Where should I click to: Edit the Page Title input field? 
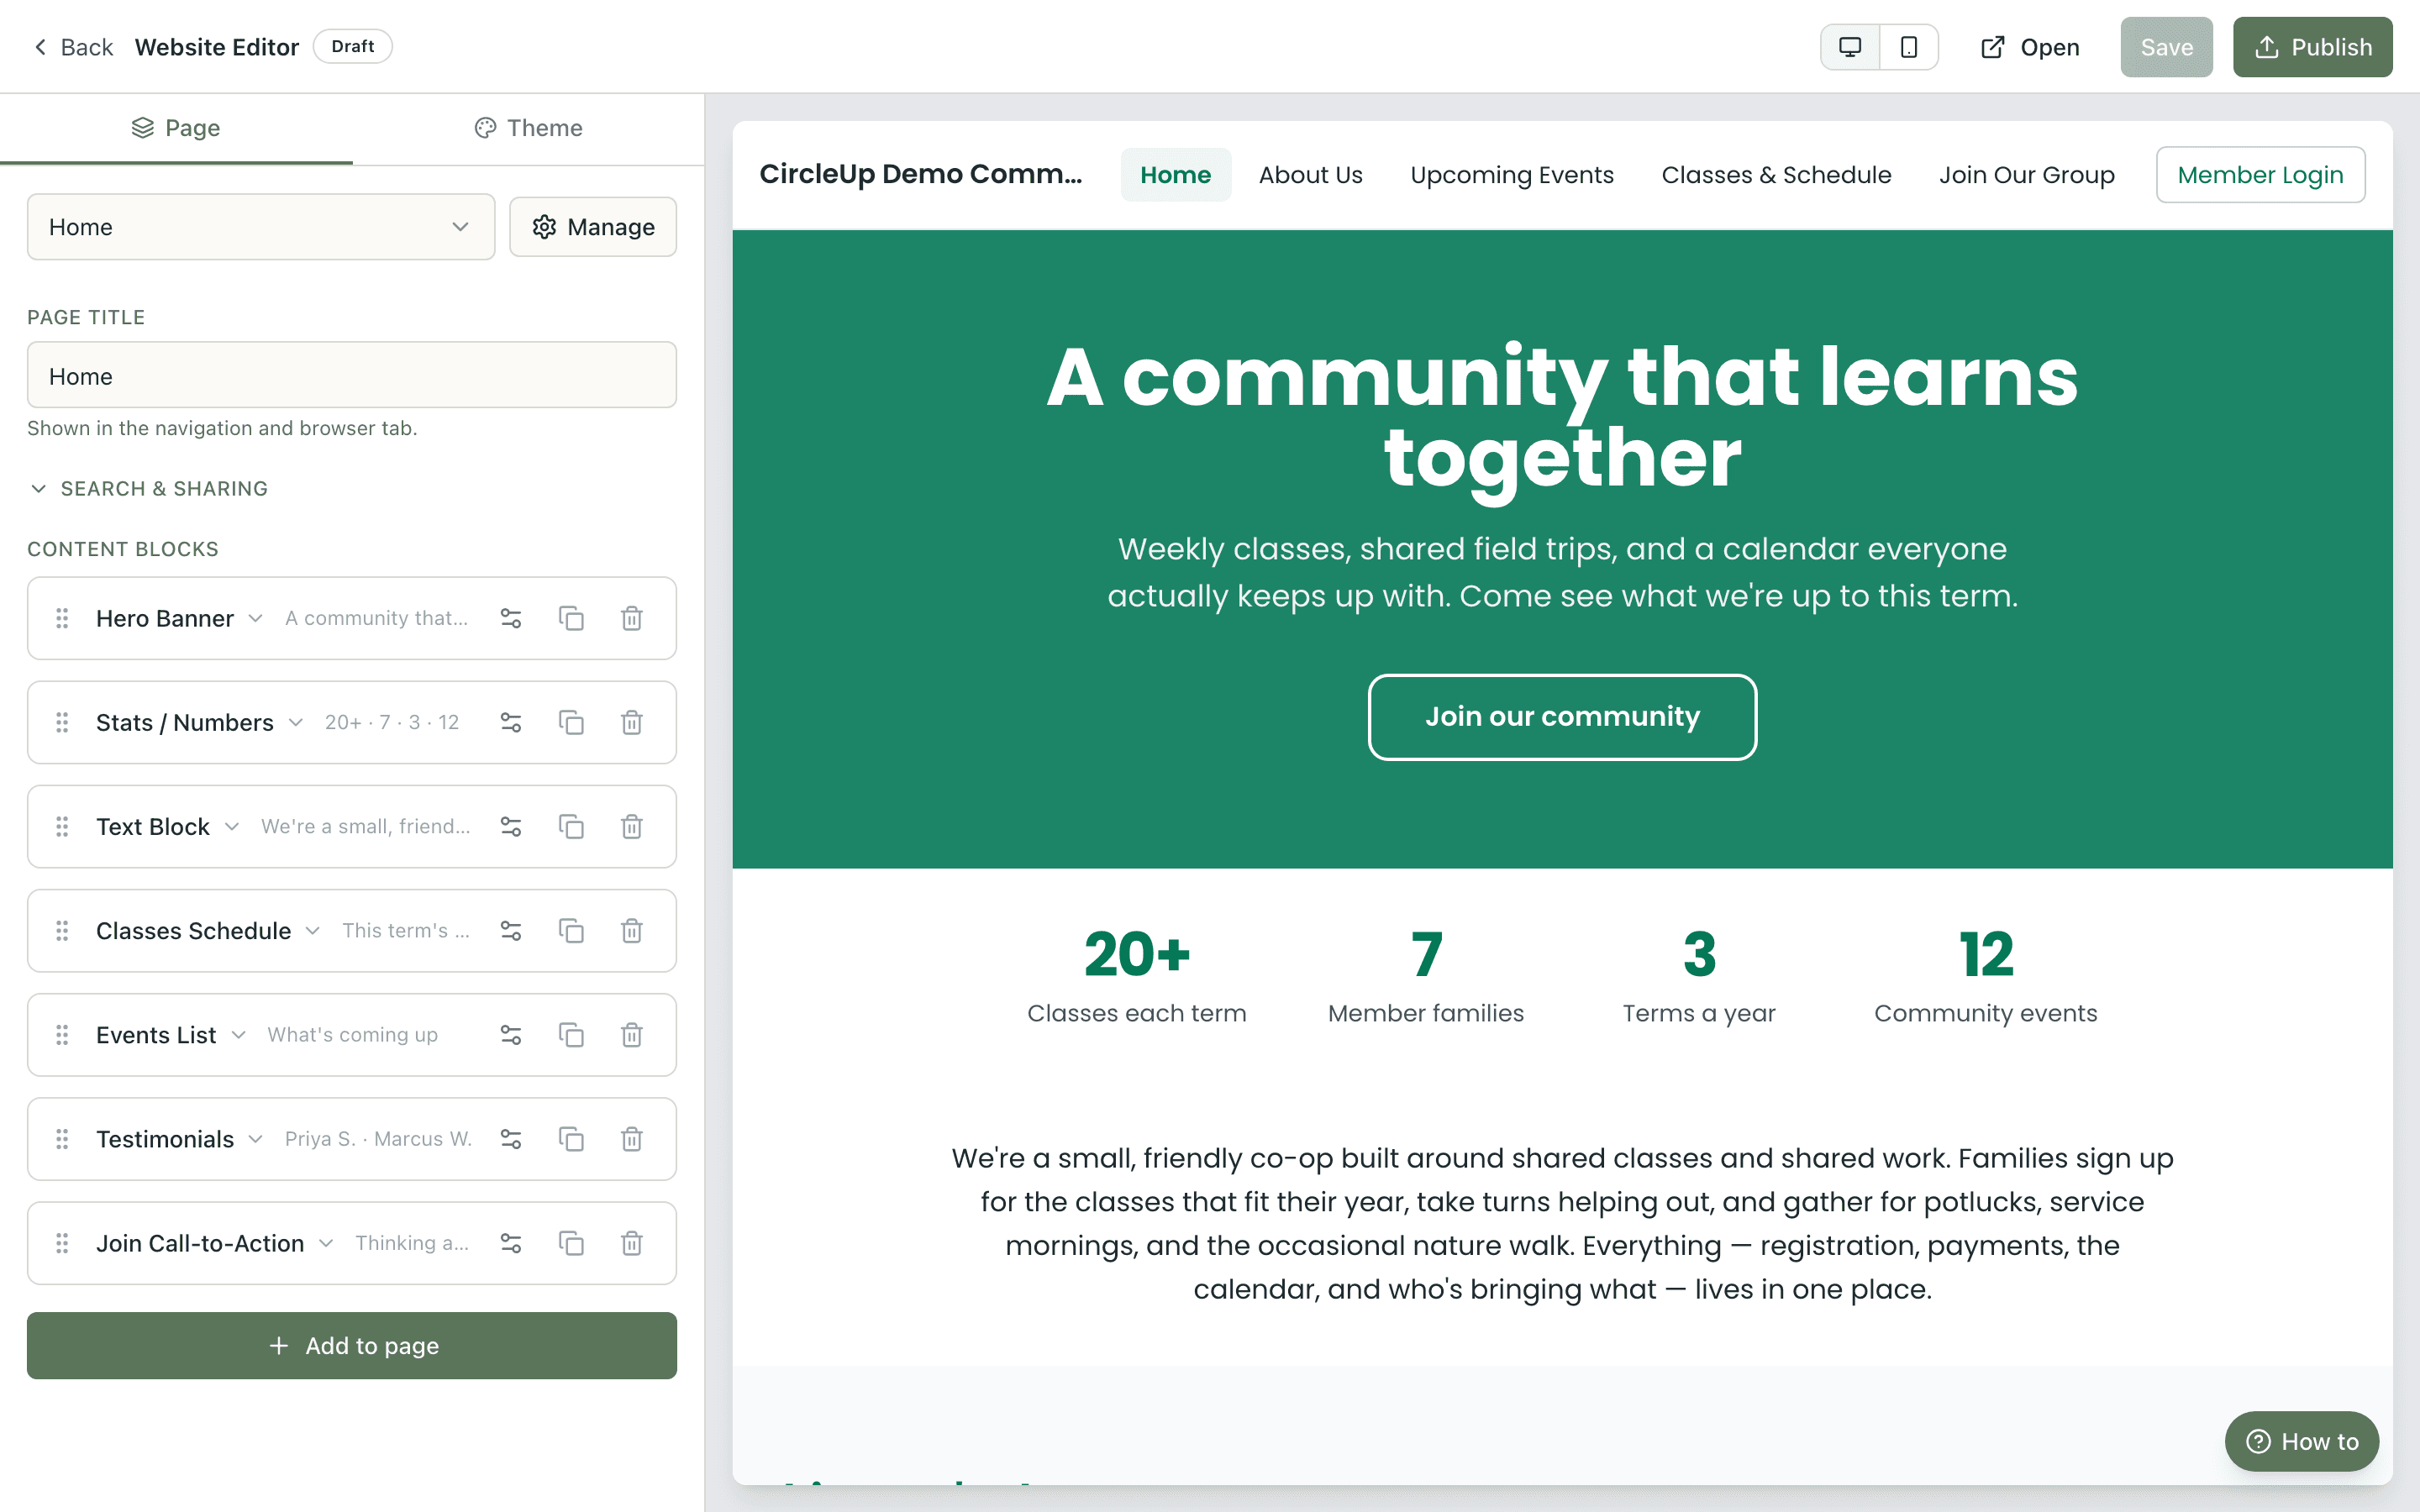pyautogui.click(x=352, y=375)
